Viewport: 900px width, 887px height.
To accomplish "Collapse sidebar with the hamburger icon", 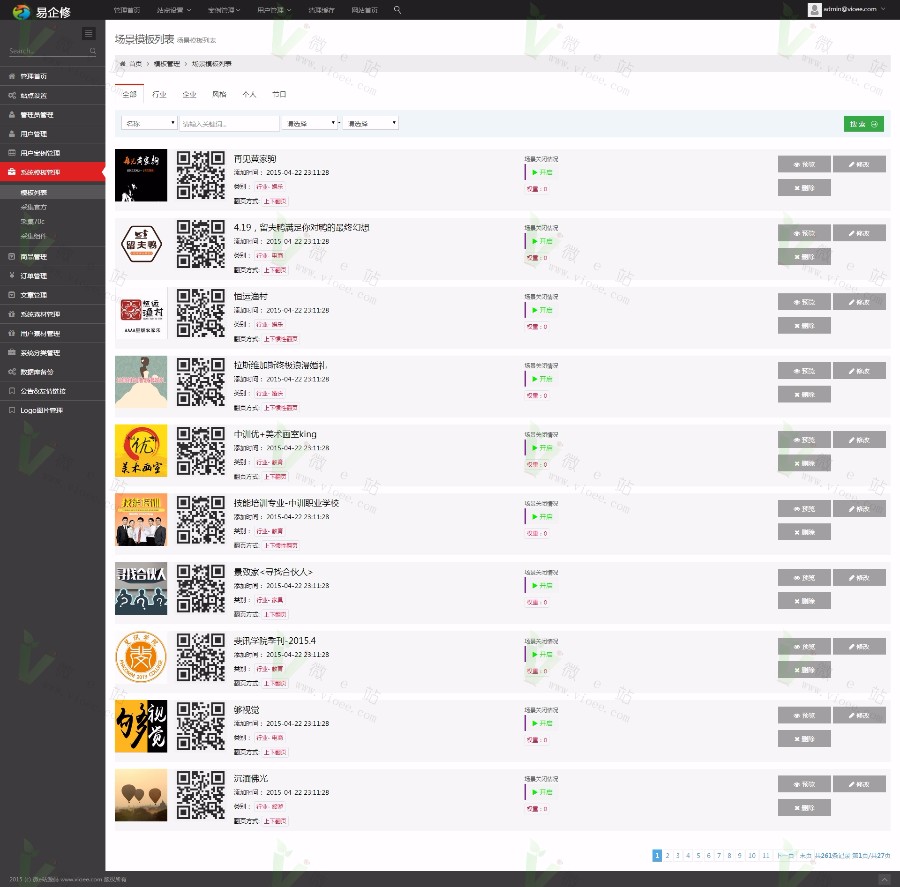I will pyautogui.click(x=88, y=33).
